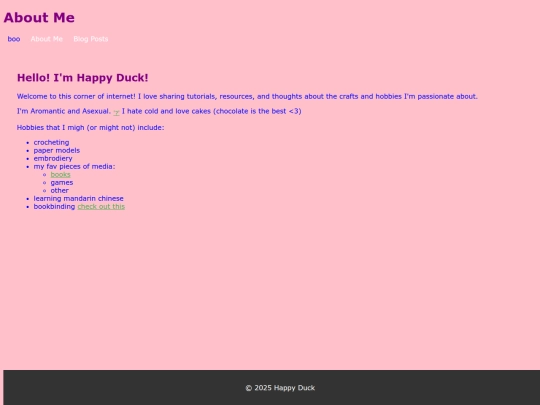Click the "embrodiery" list item

tap(53, 158)
